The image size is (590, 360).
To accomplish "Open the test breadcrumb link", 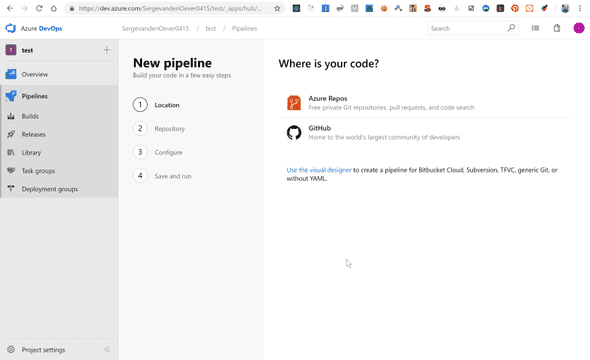I will coord(211,28).
